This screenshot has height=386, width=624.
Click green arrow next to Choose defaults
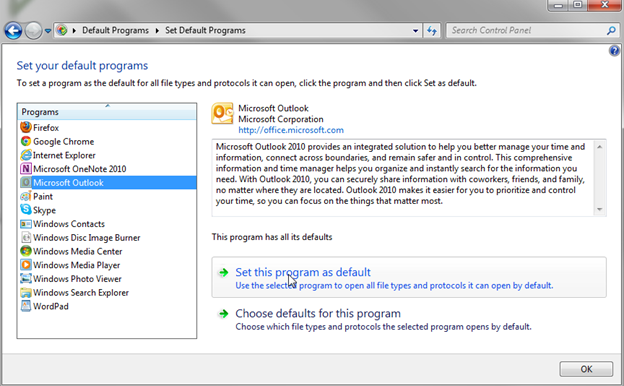(x=223, y=314)
